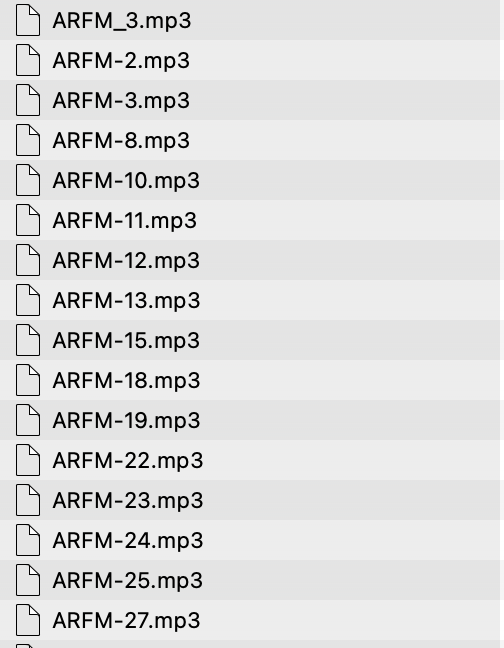Click the file icon beside ARFM-23.mp3

pyautogui.click(x=28, y=500)
